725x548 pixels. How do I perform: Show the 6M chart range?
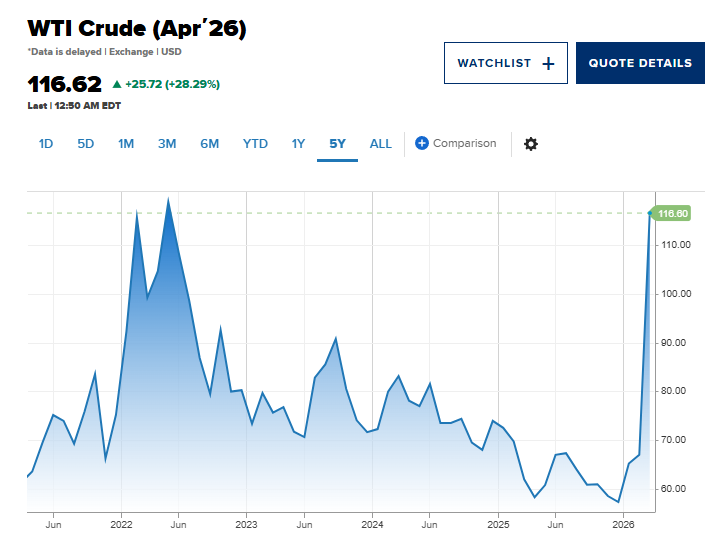pyautogui.click(x=209, y=144)
